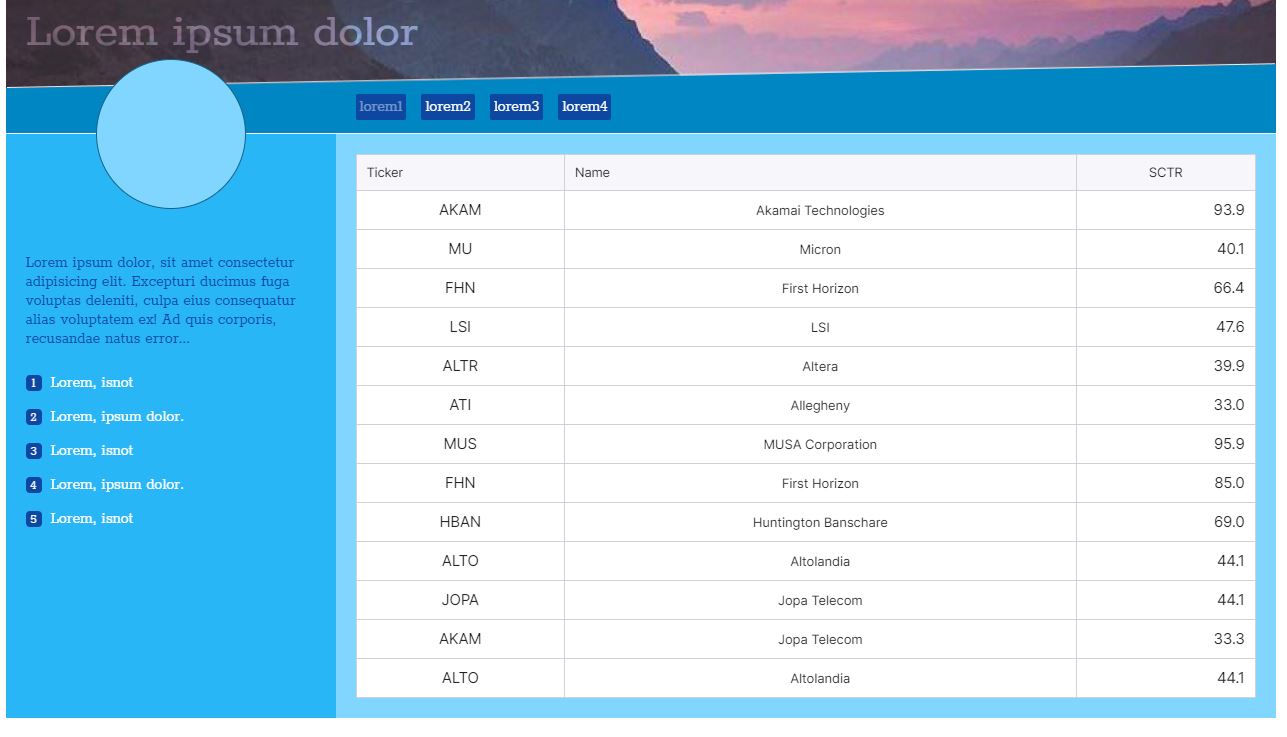Click the number 4 badge in sidebar

(33, 485)
